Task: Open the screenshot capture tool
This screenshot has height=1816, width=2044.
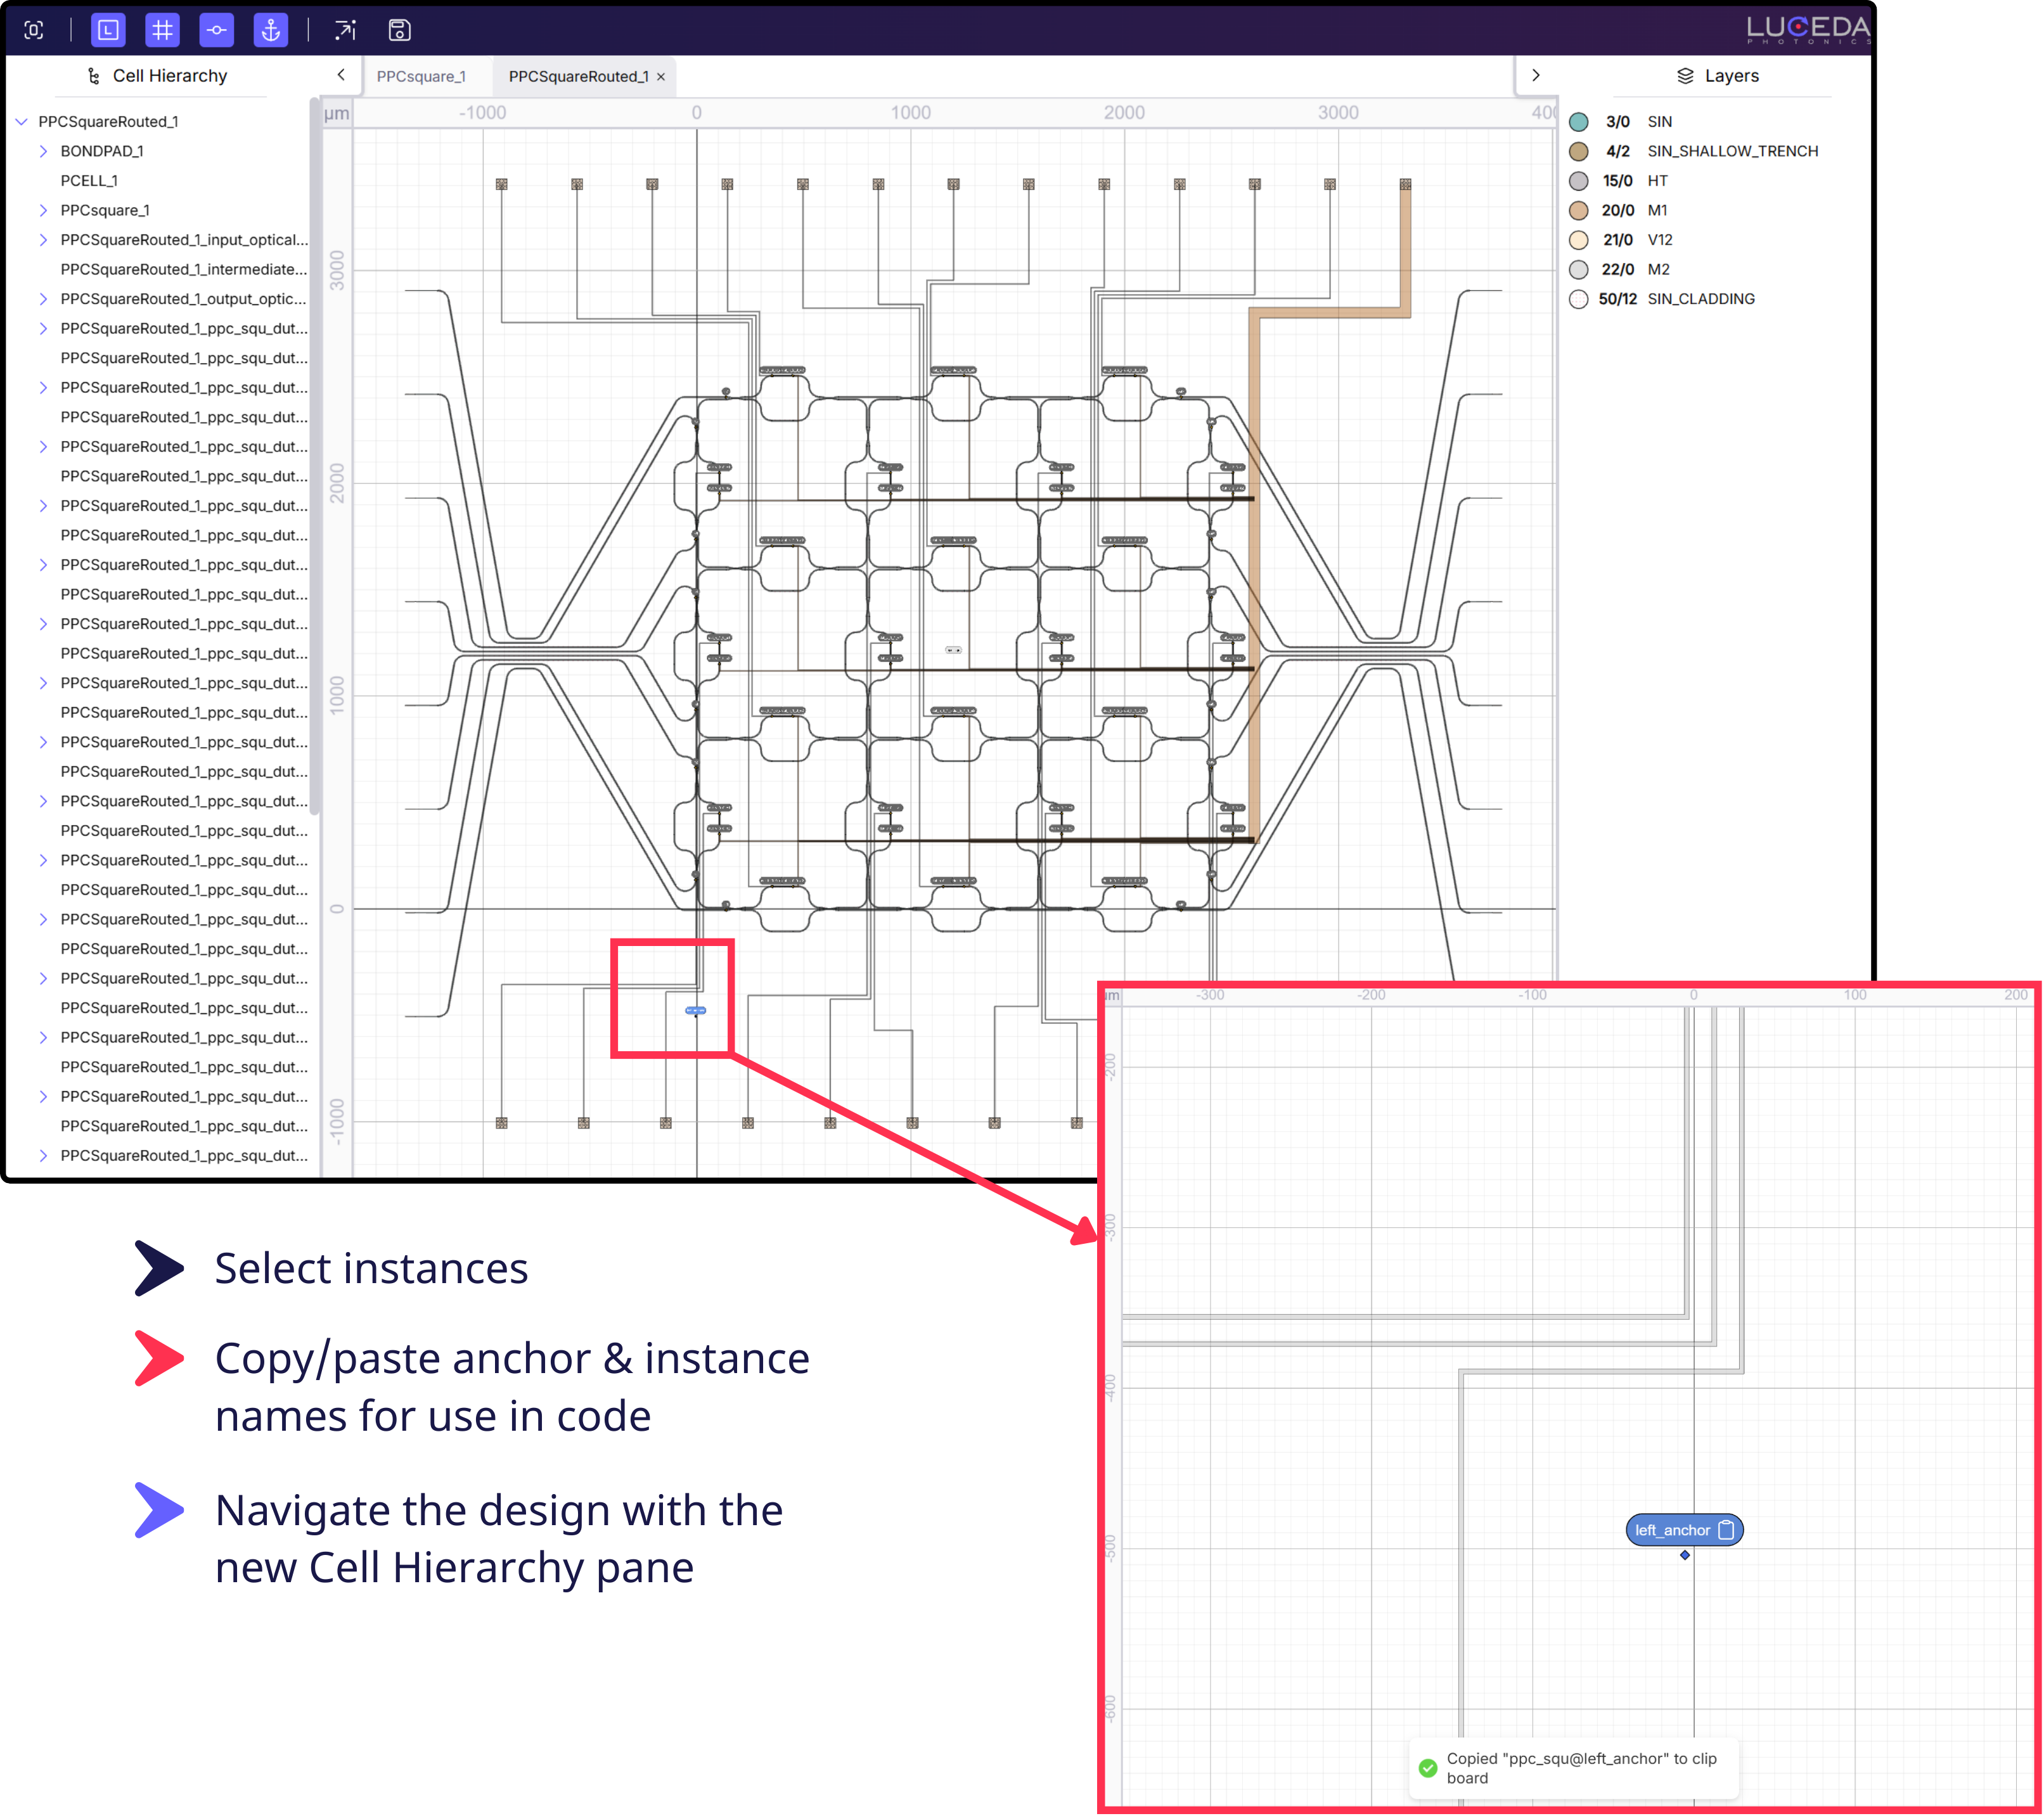Action: click(x=34, y=30)
